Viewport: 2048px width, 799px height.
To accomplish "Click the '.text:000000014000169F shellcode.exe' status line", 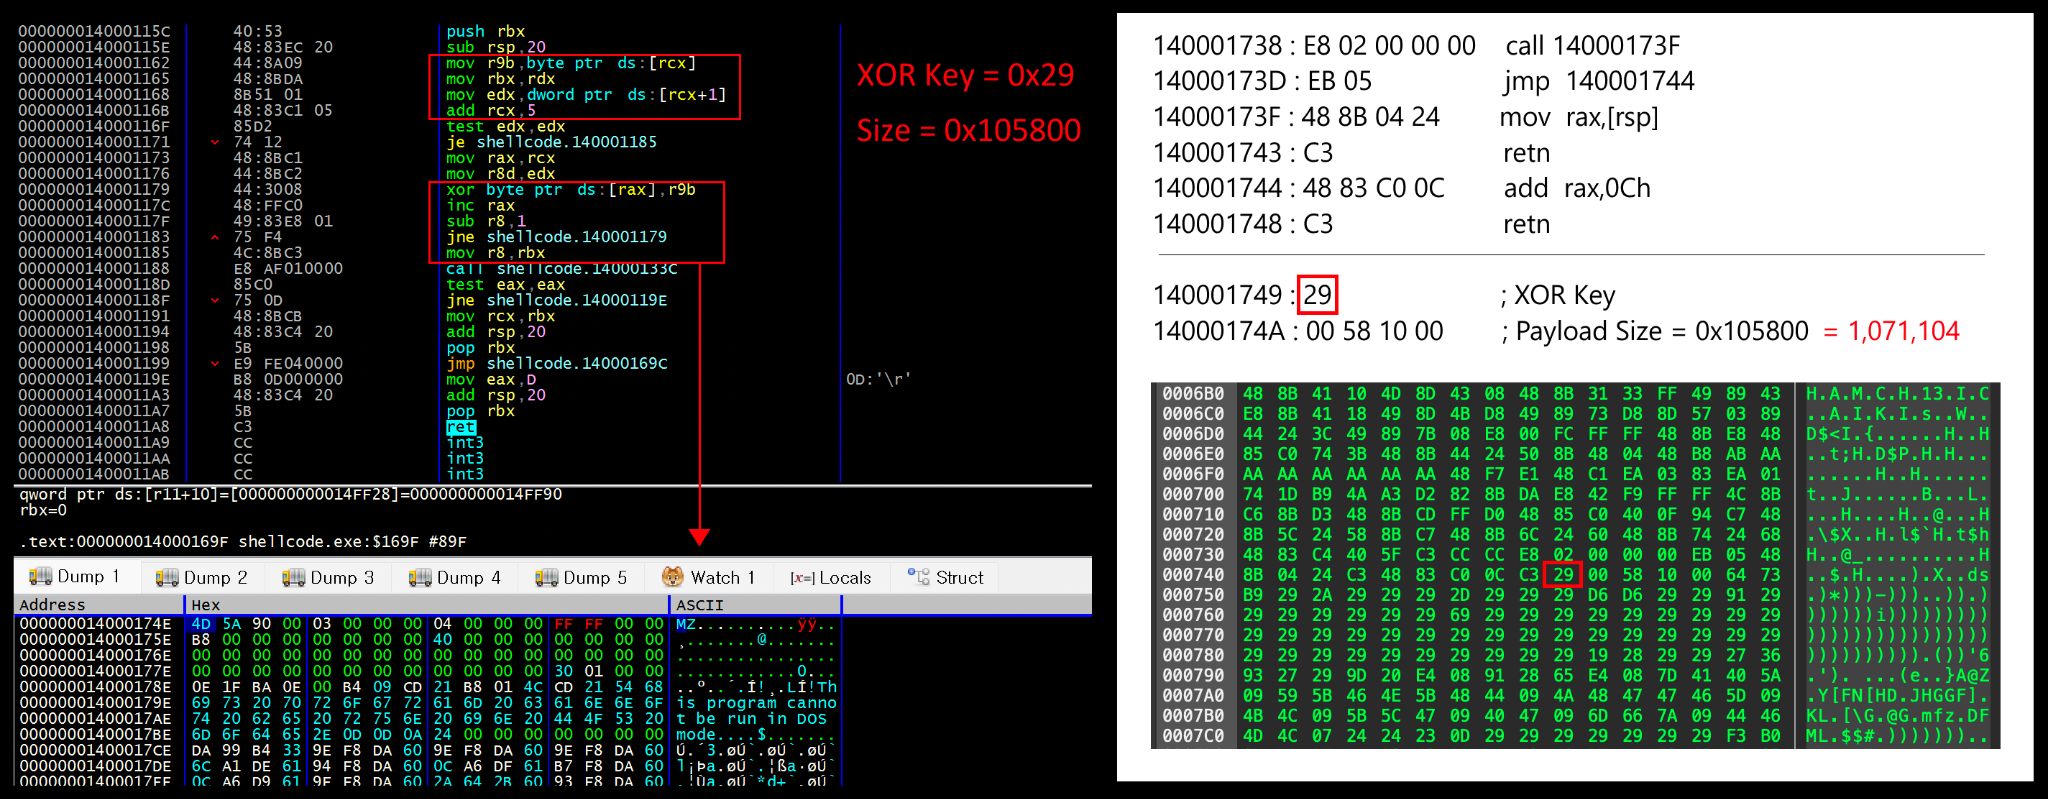I will tap(243, 541).
